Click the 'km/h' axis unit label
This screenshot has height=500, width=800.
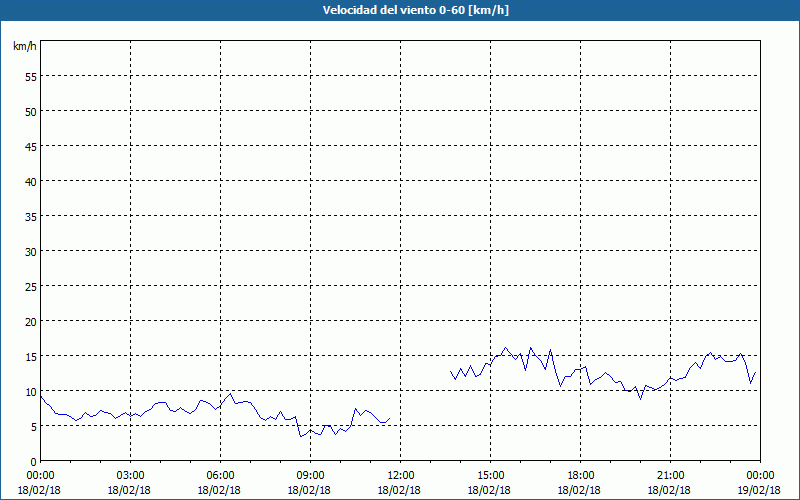(24, 46)
